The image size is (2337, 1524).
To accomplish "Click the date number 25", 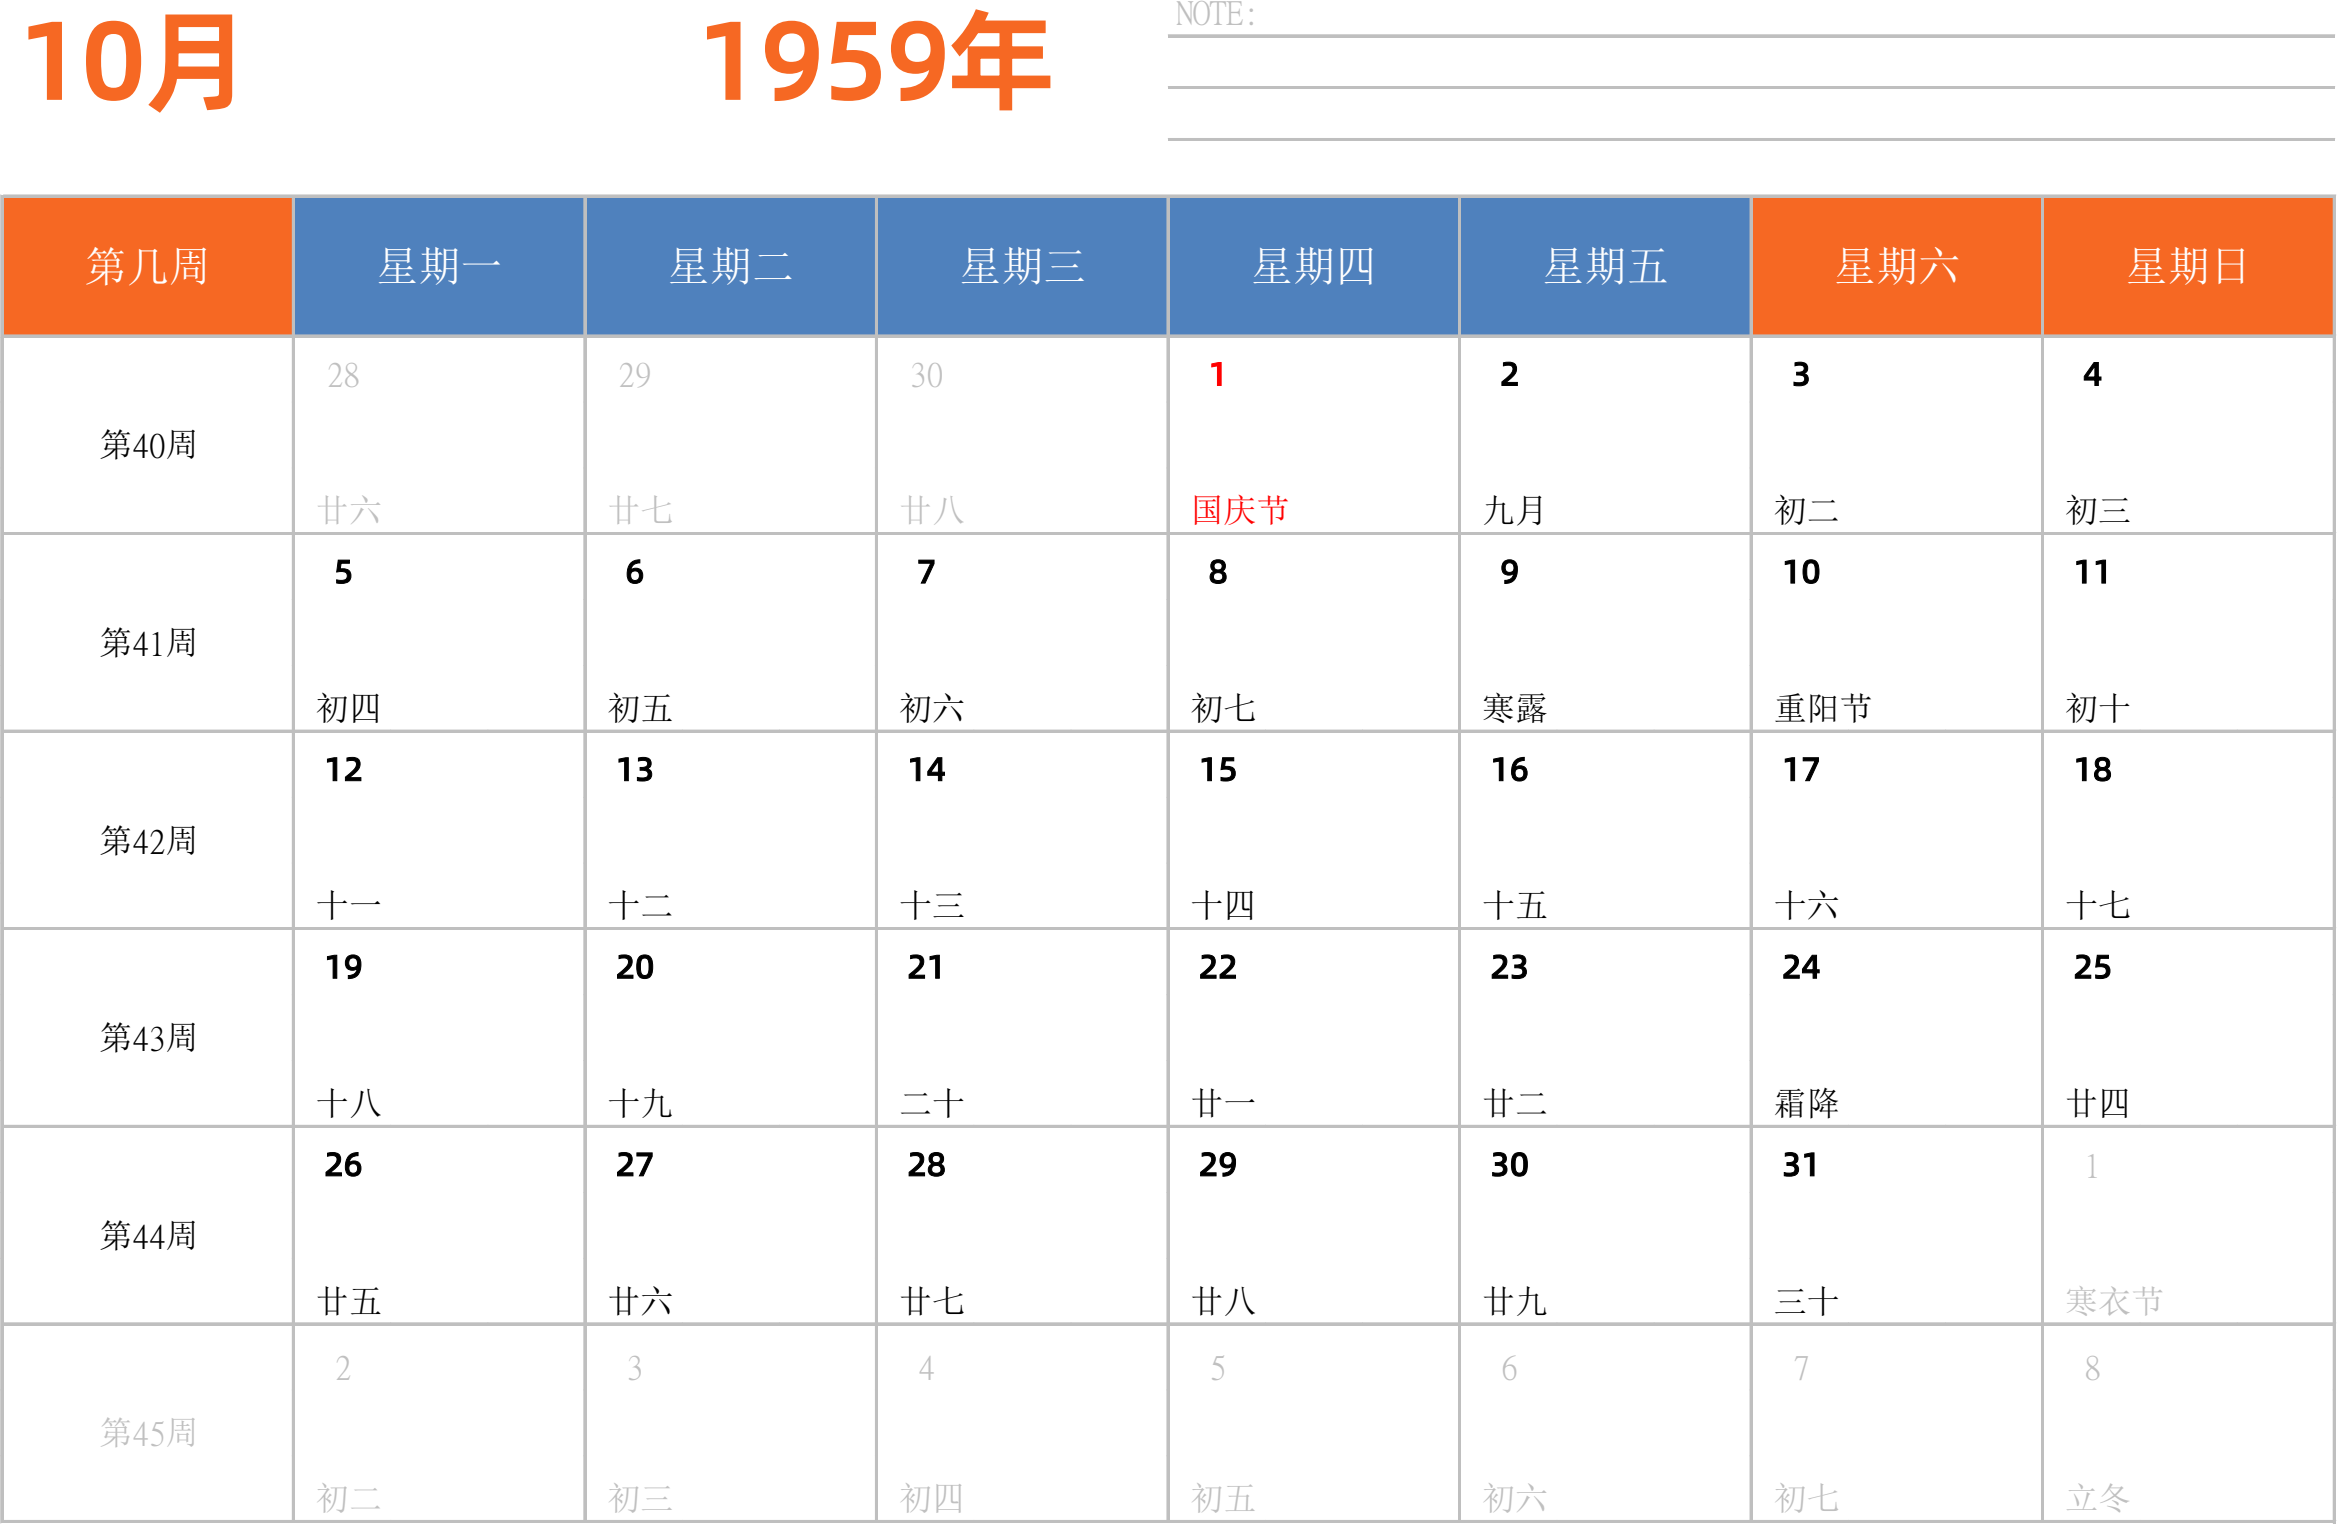I will (2092, 967).
